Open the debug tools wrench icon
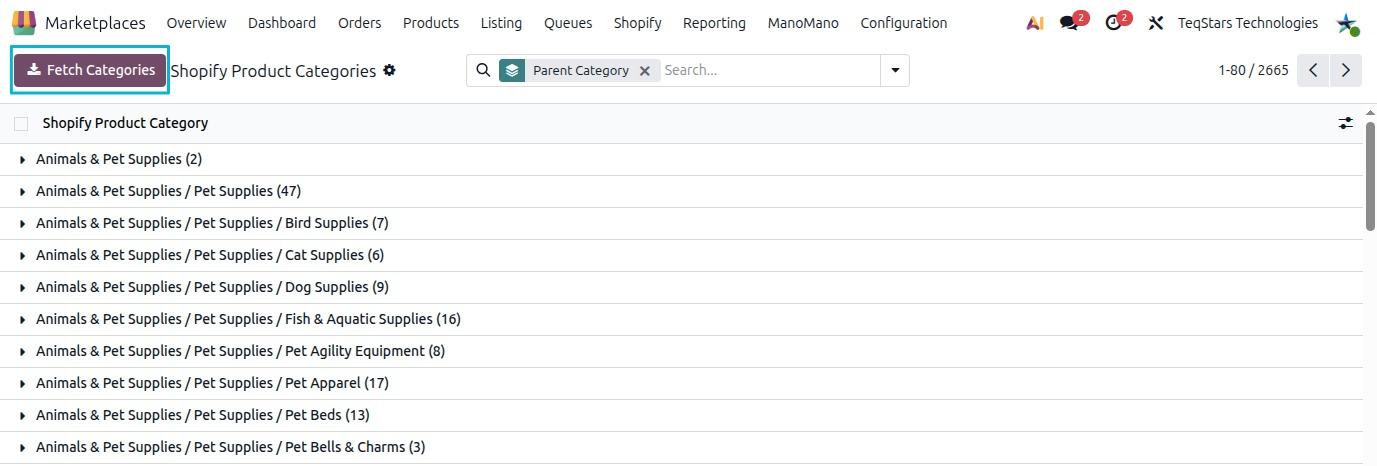 pyautogui.click(x=1156, y=23)
